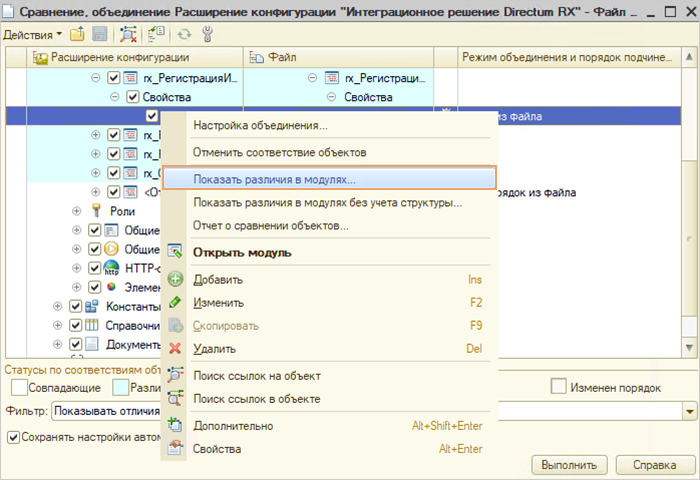Select Показать различия в модулях... menu item

coord(274,179)
